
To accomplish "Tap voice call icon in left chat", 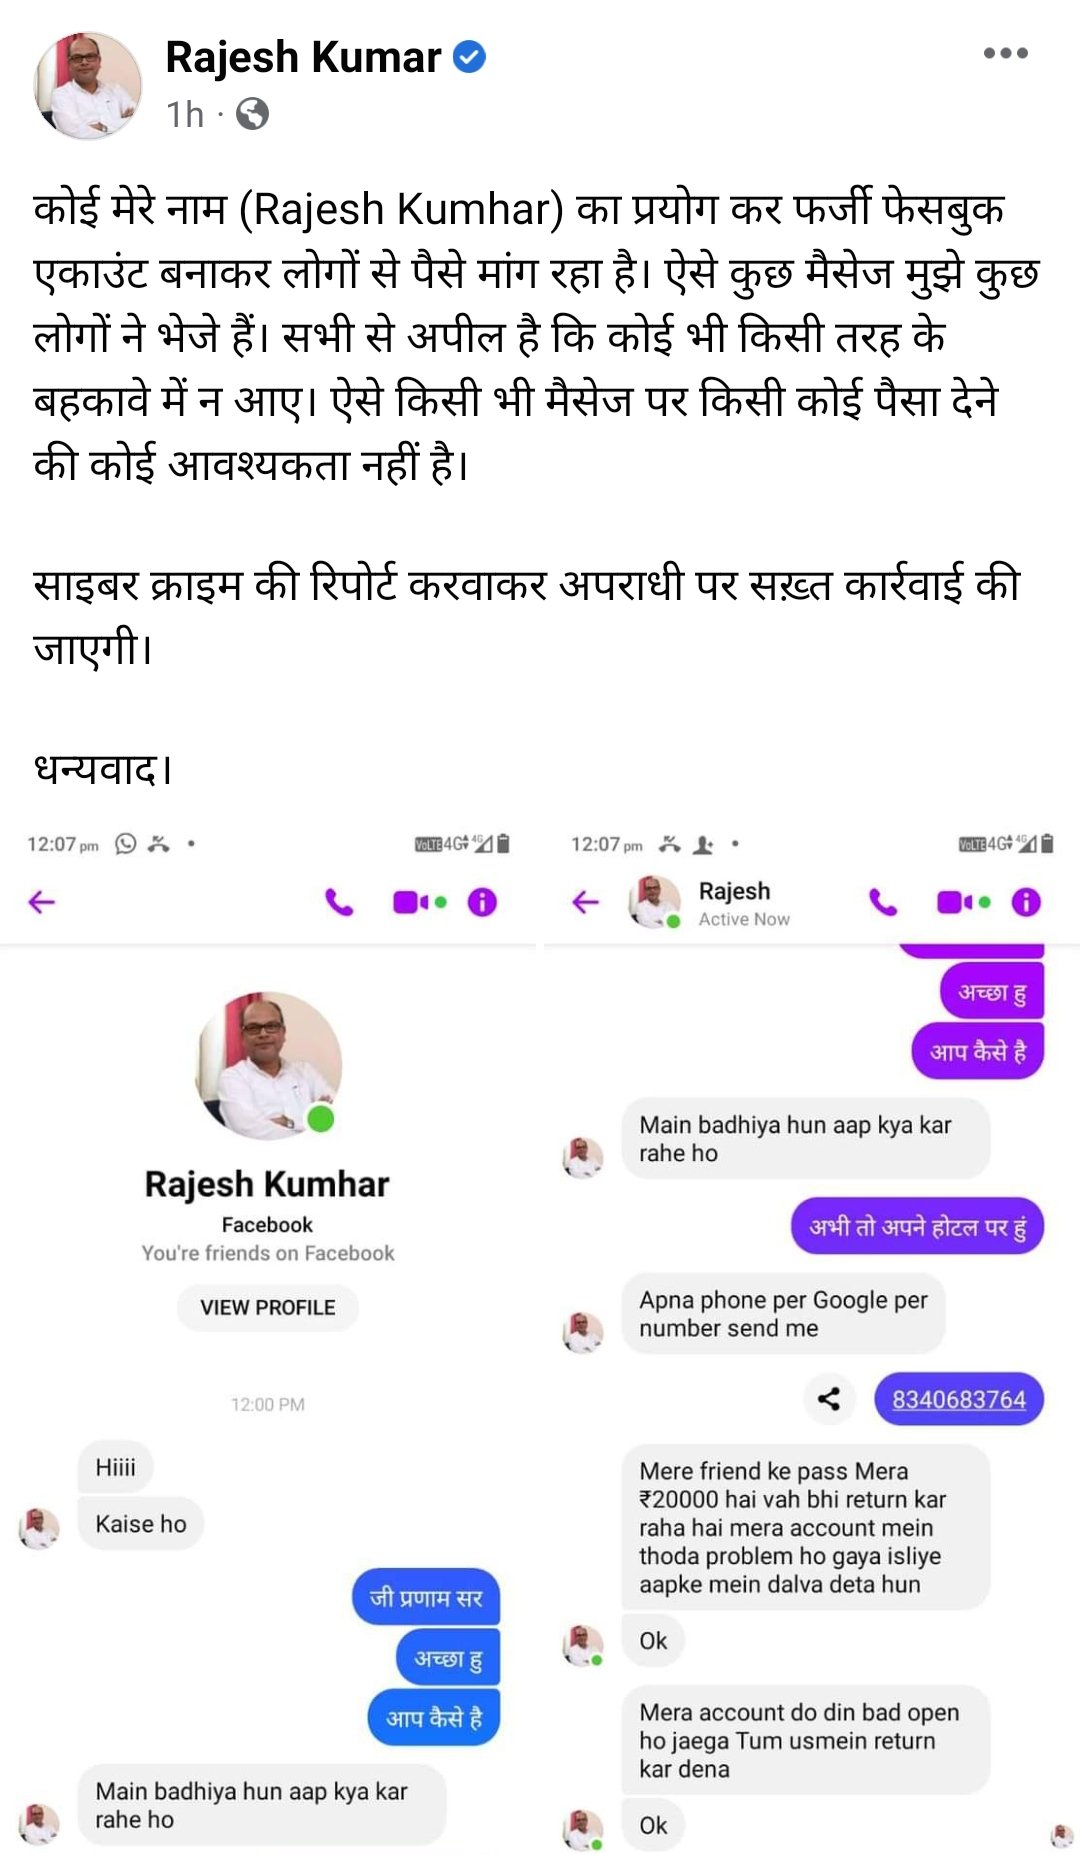I will click(340, 902).
